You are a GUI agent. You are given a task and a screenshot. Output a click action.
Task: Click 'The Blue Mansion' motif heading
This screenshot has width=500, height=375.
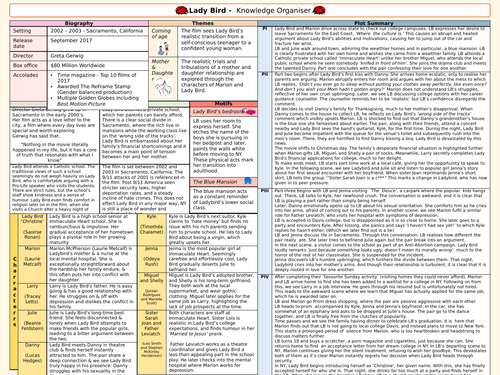pyautogui.click(x=215, y=182)
